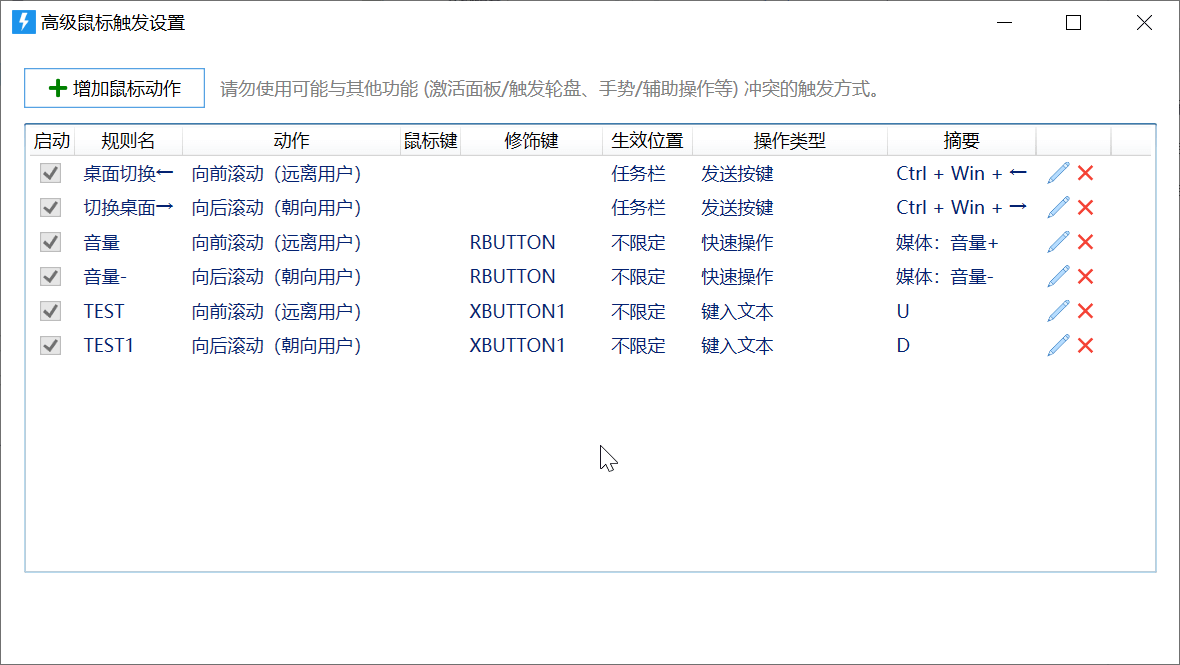Screen dimensions: 1180x665
Task: Click the 修饰键 column header
Action: point(531,141)
